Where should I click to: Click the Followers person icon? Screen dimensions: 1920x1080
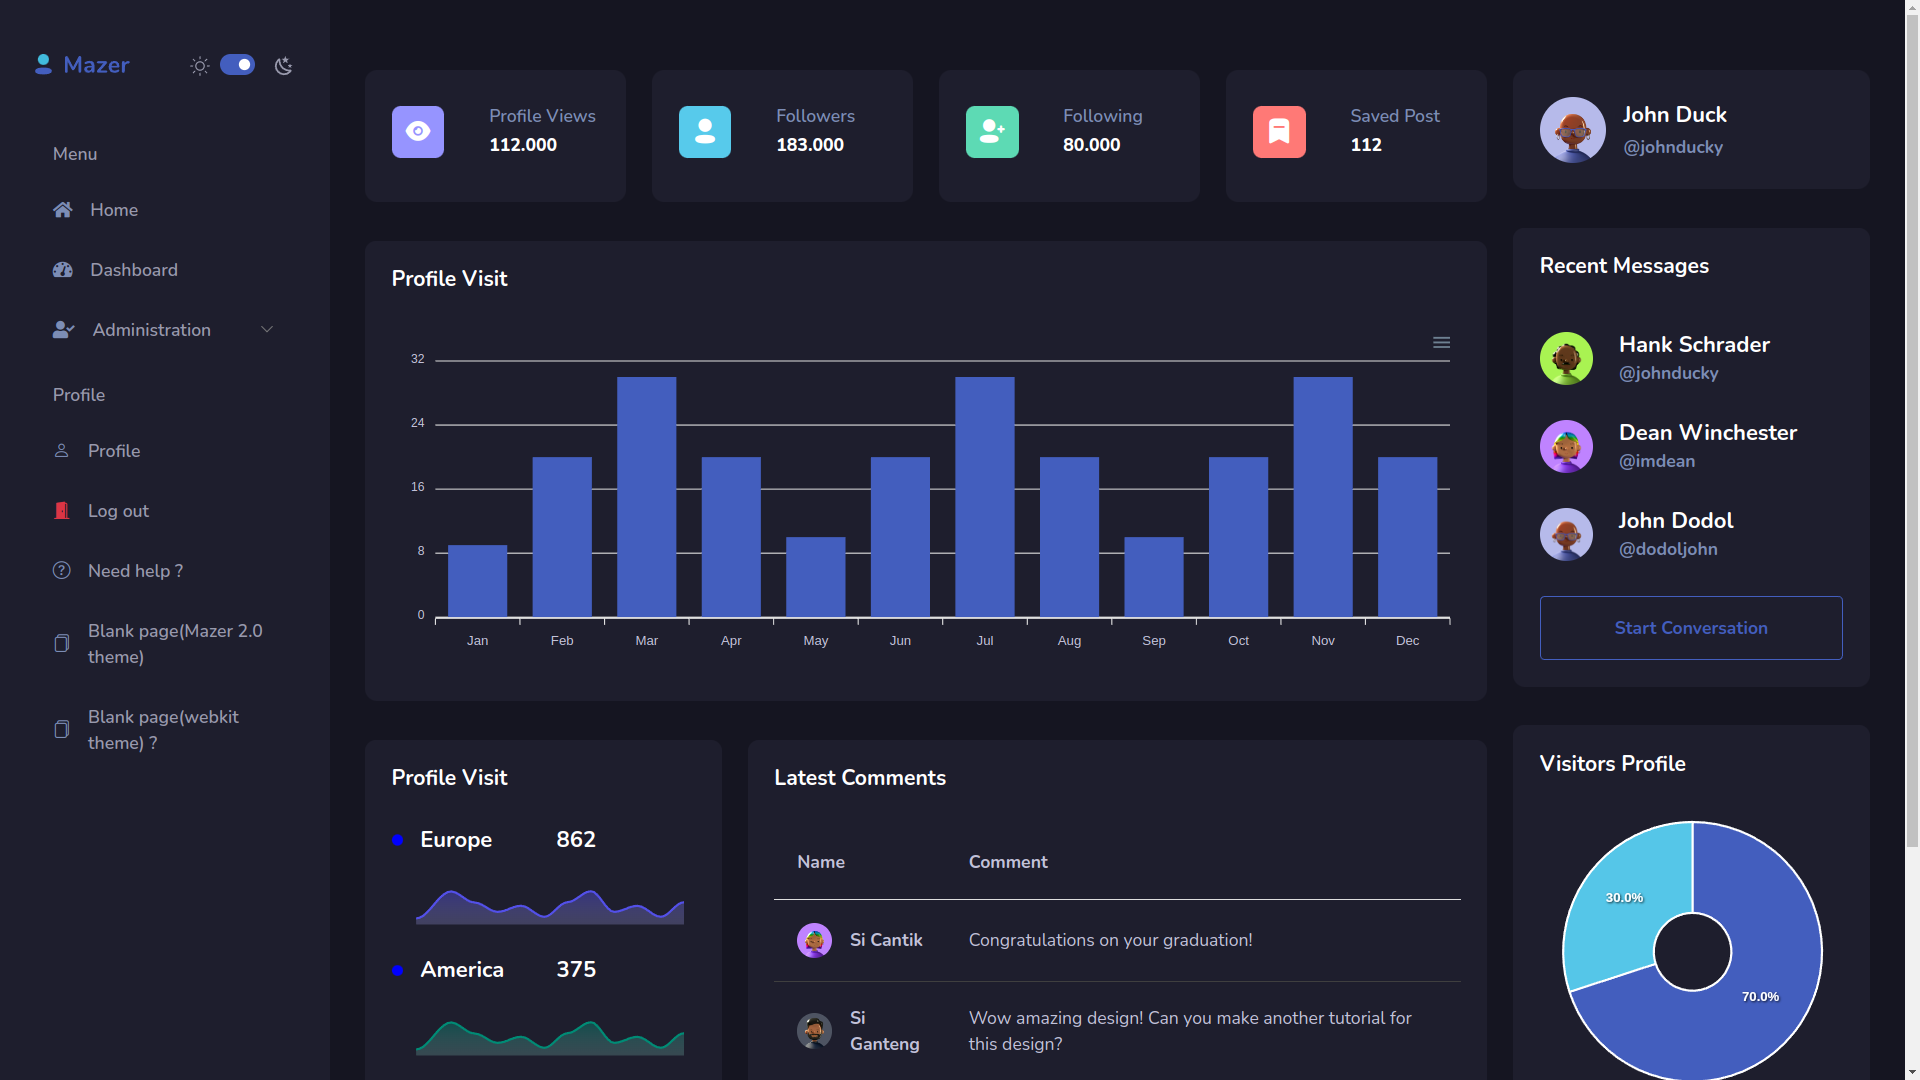click(705, 132)
